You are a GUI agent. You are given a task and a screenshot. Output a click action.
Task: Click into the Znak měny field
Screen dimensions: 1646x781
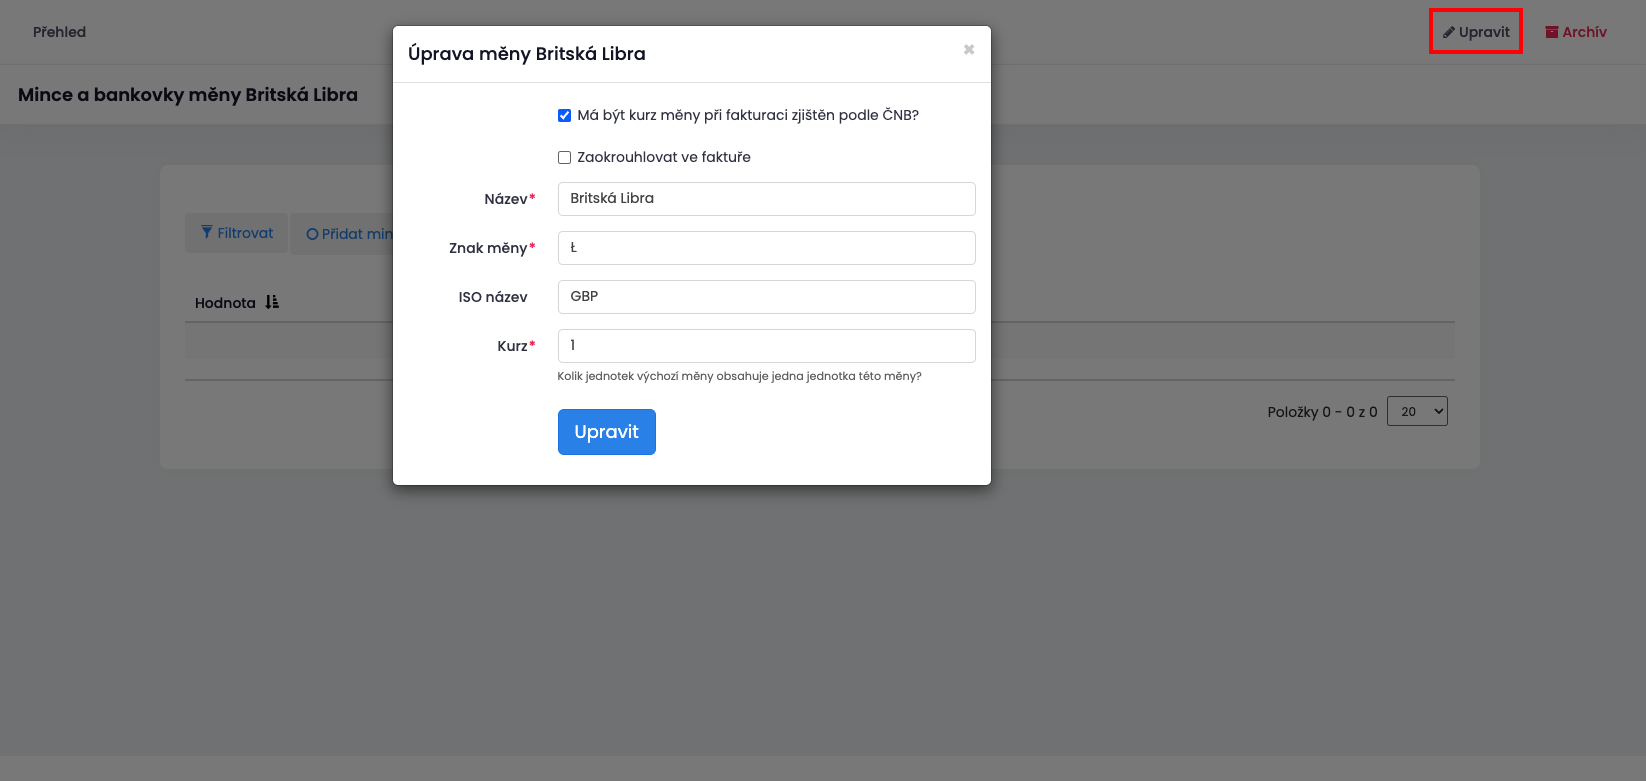766,248
